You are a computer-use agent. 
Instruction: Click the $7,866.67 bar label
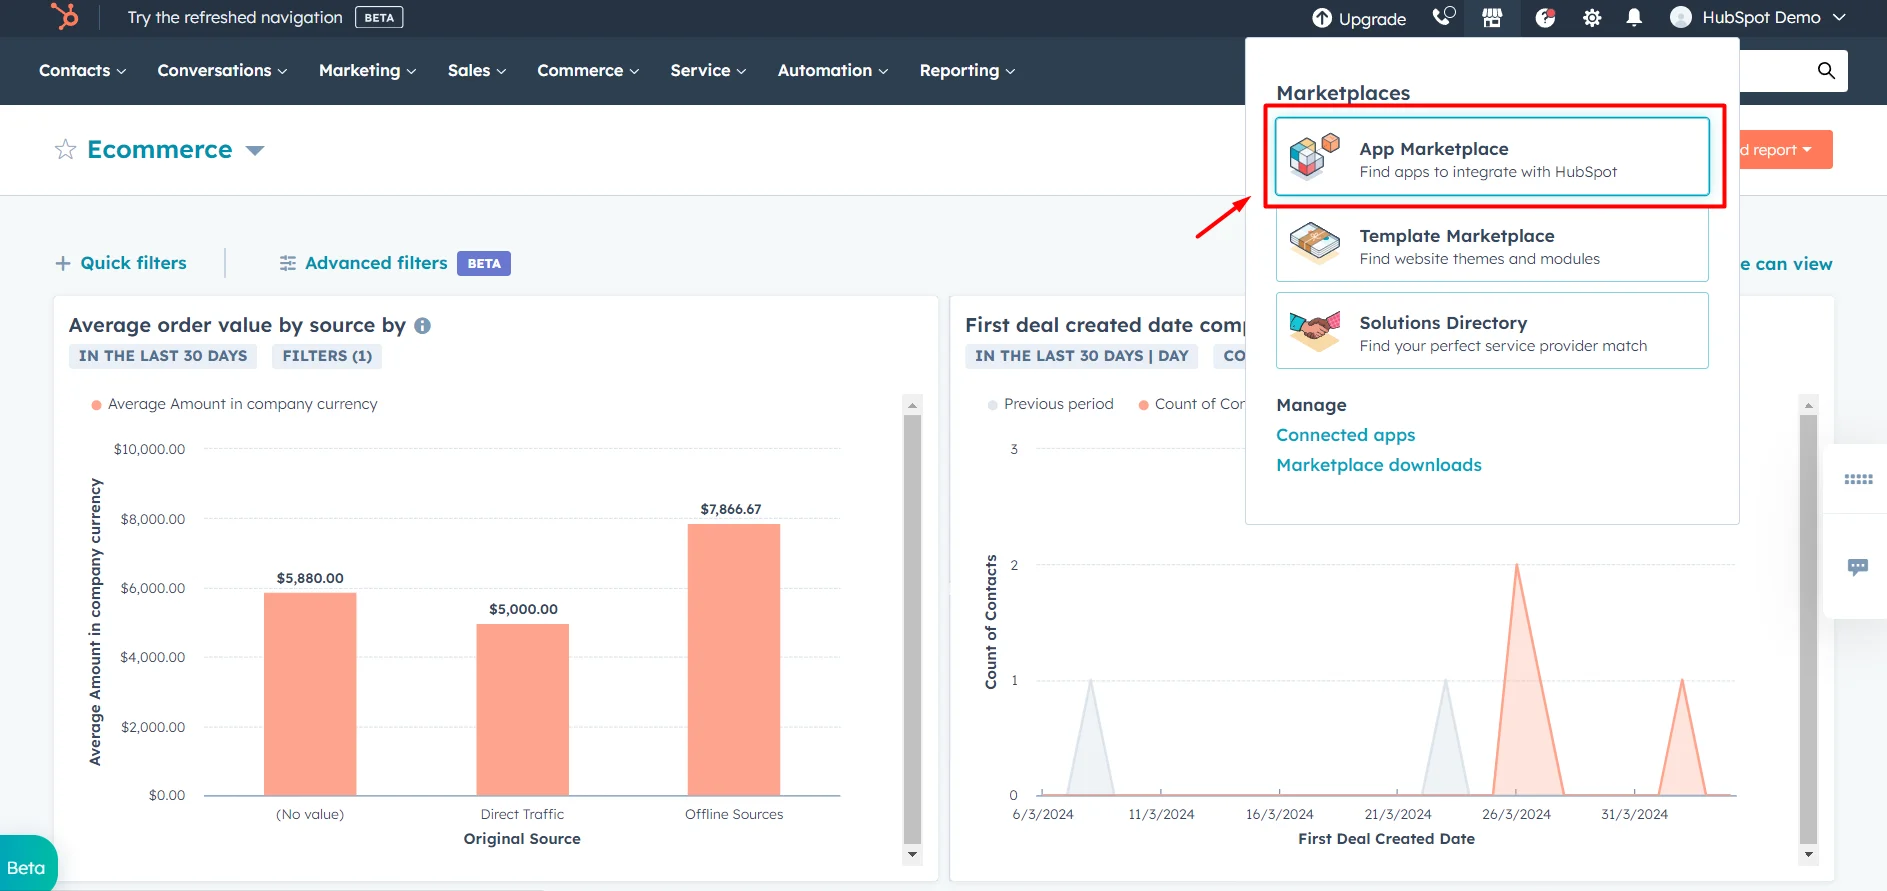731,509
